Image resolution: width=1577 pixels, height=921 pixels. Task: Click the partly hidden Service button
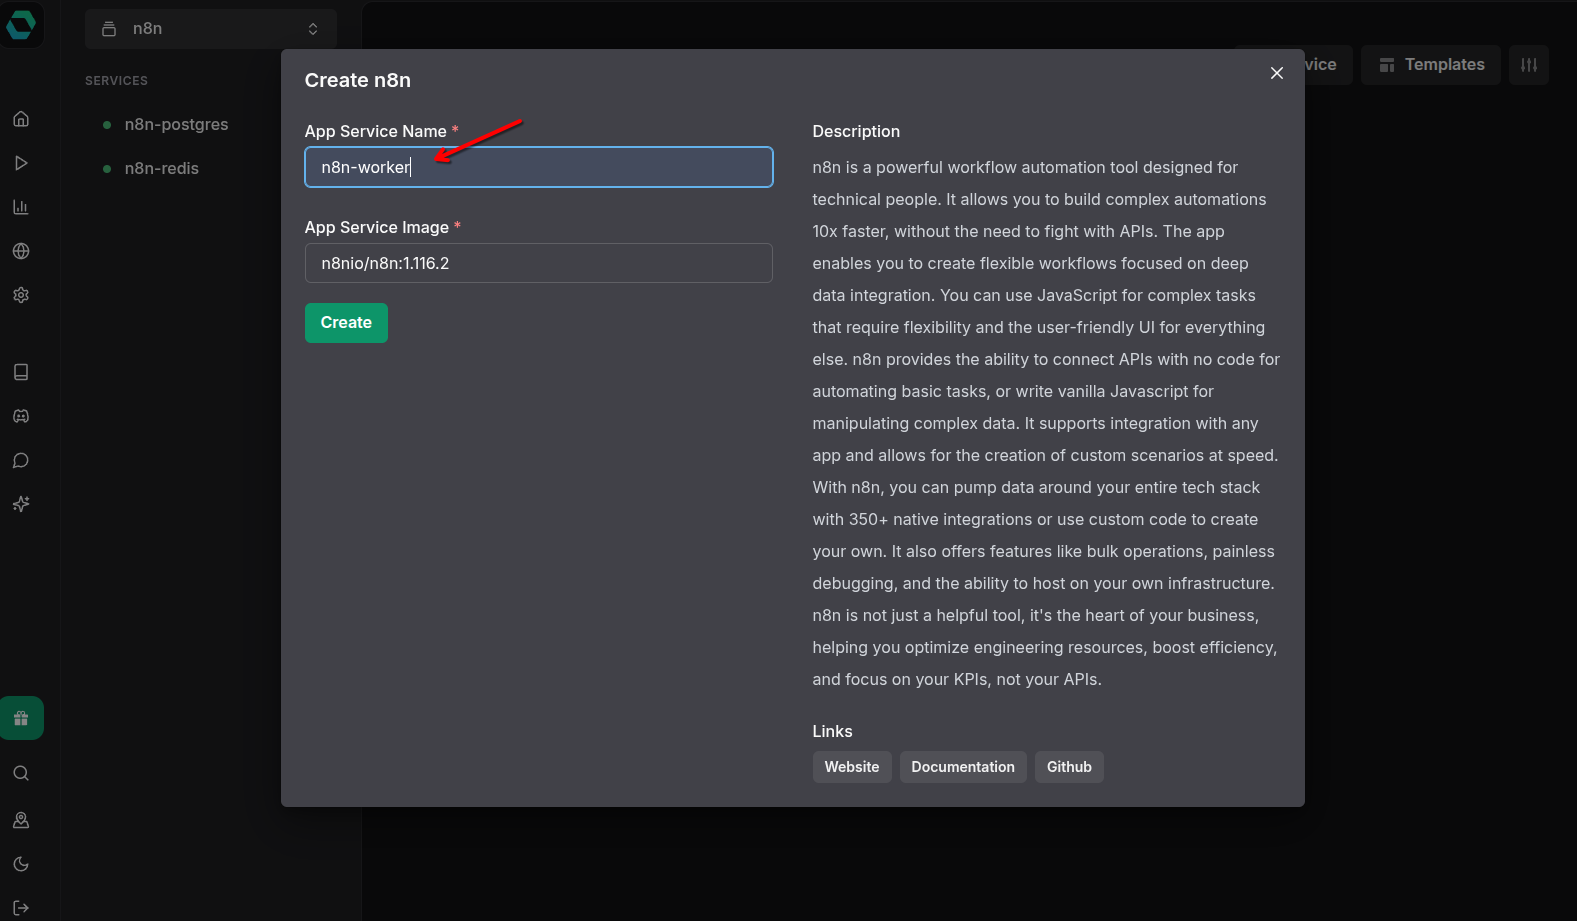1328,65
